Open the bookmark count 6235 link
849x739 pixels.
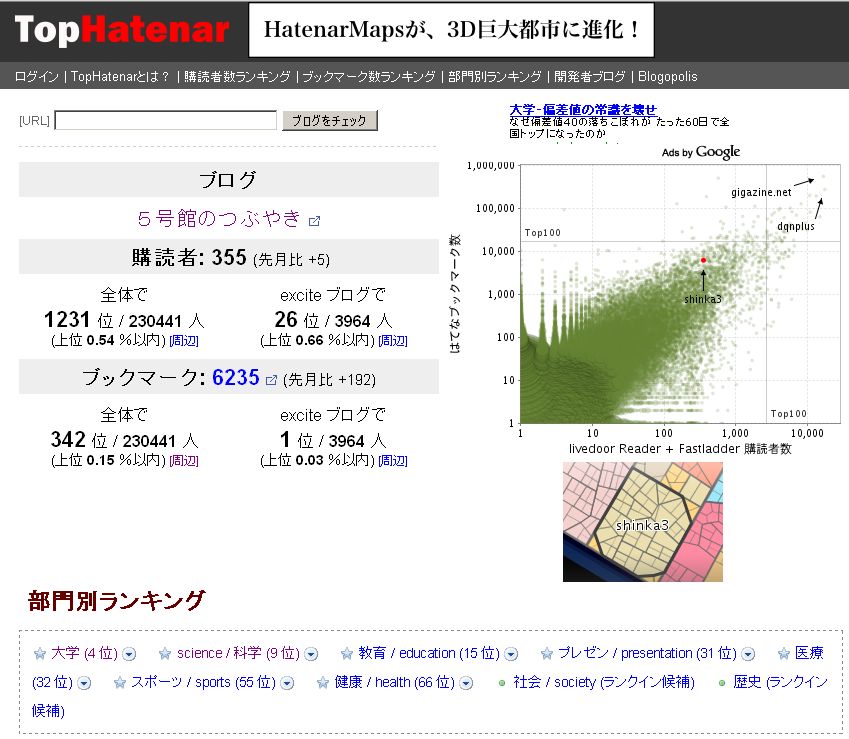236,377
